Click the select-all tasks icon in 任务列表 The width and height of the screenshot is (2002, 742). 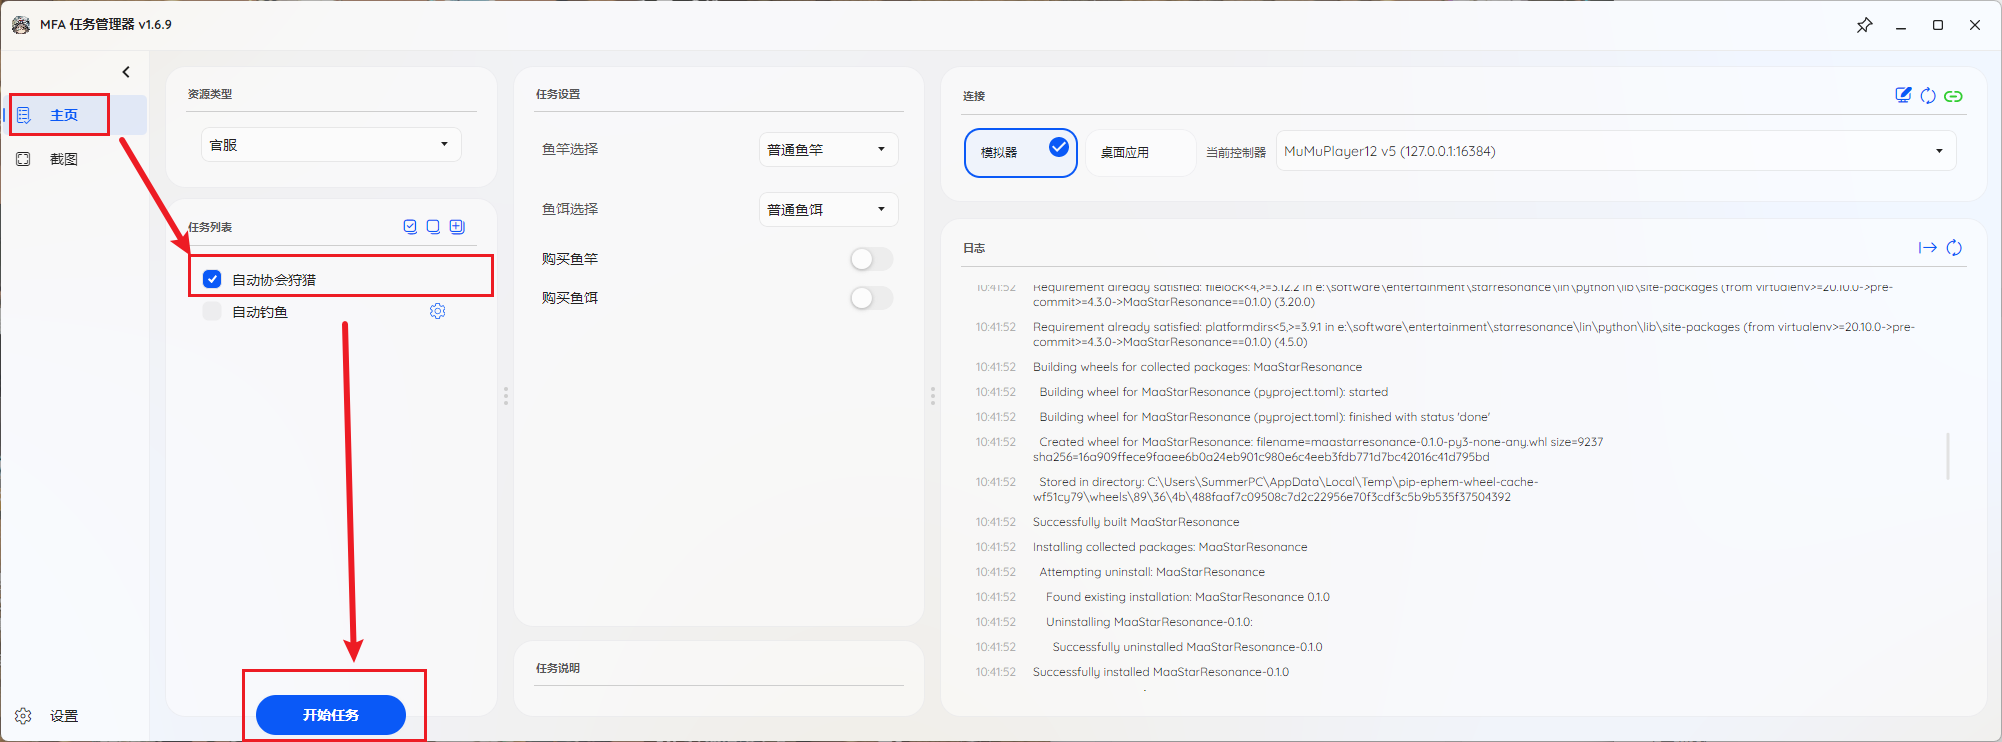pos(410,227)
